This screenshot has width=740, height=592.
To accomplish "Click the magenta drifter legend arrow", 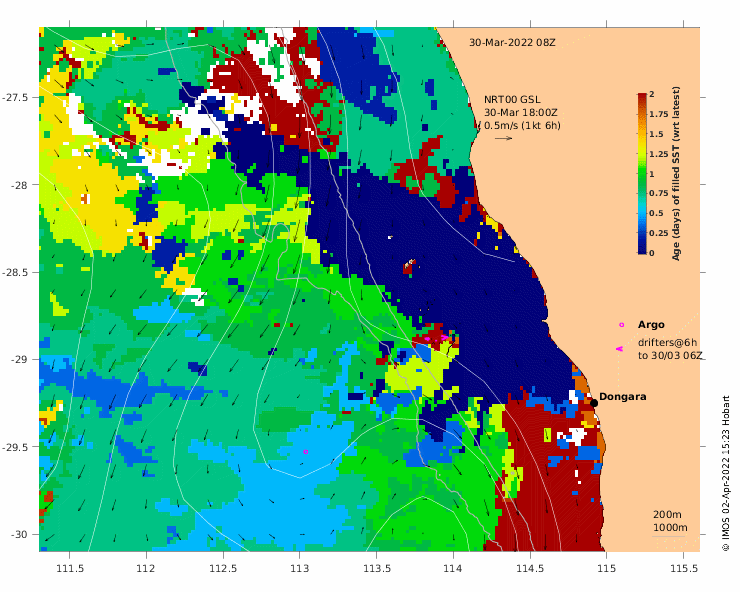I will [x=619, y=349].
